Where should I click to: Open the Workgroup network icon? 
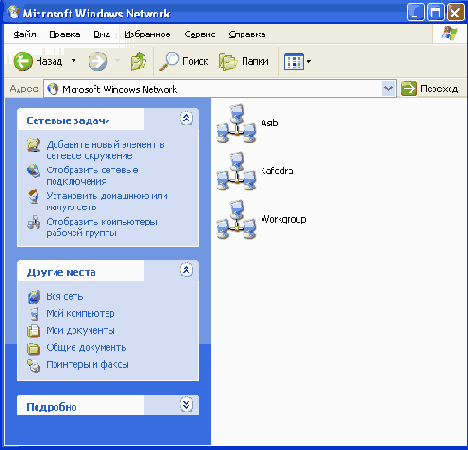point(236,219)
